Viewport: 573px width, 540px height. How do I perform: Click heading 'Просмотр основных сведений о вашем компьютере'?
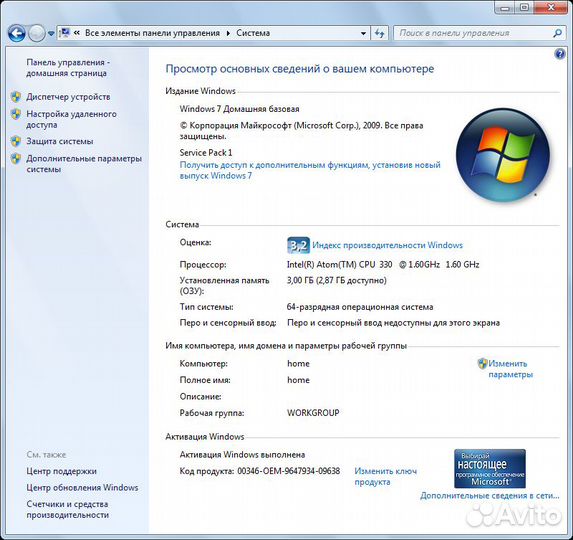tap(300, 69)
